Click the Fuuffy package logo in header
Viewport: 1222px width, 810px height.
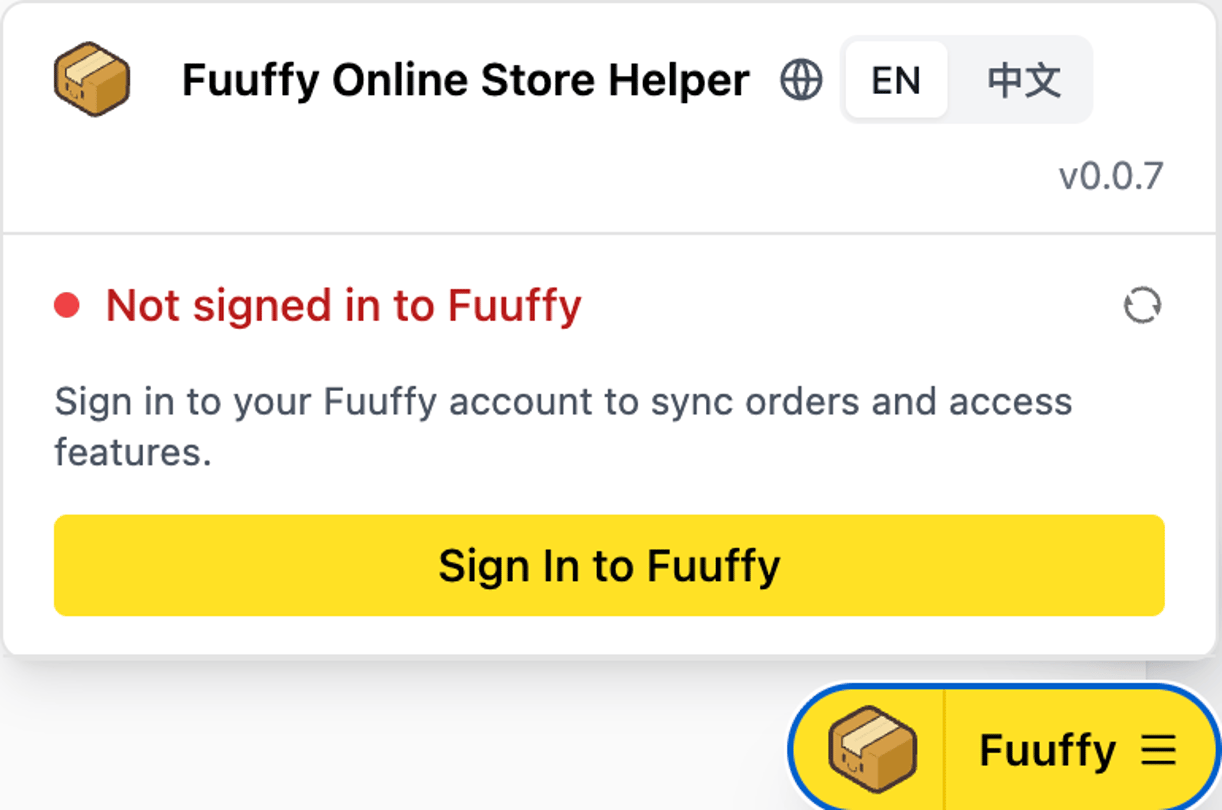(x=91, y=79)
